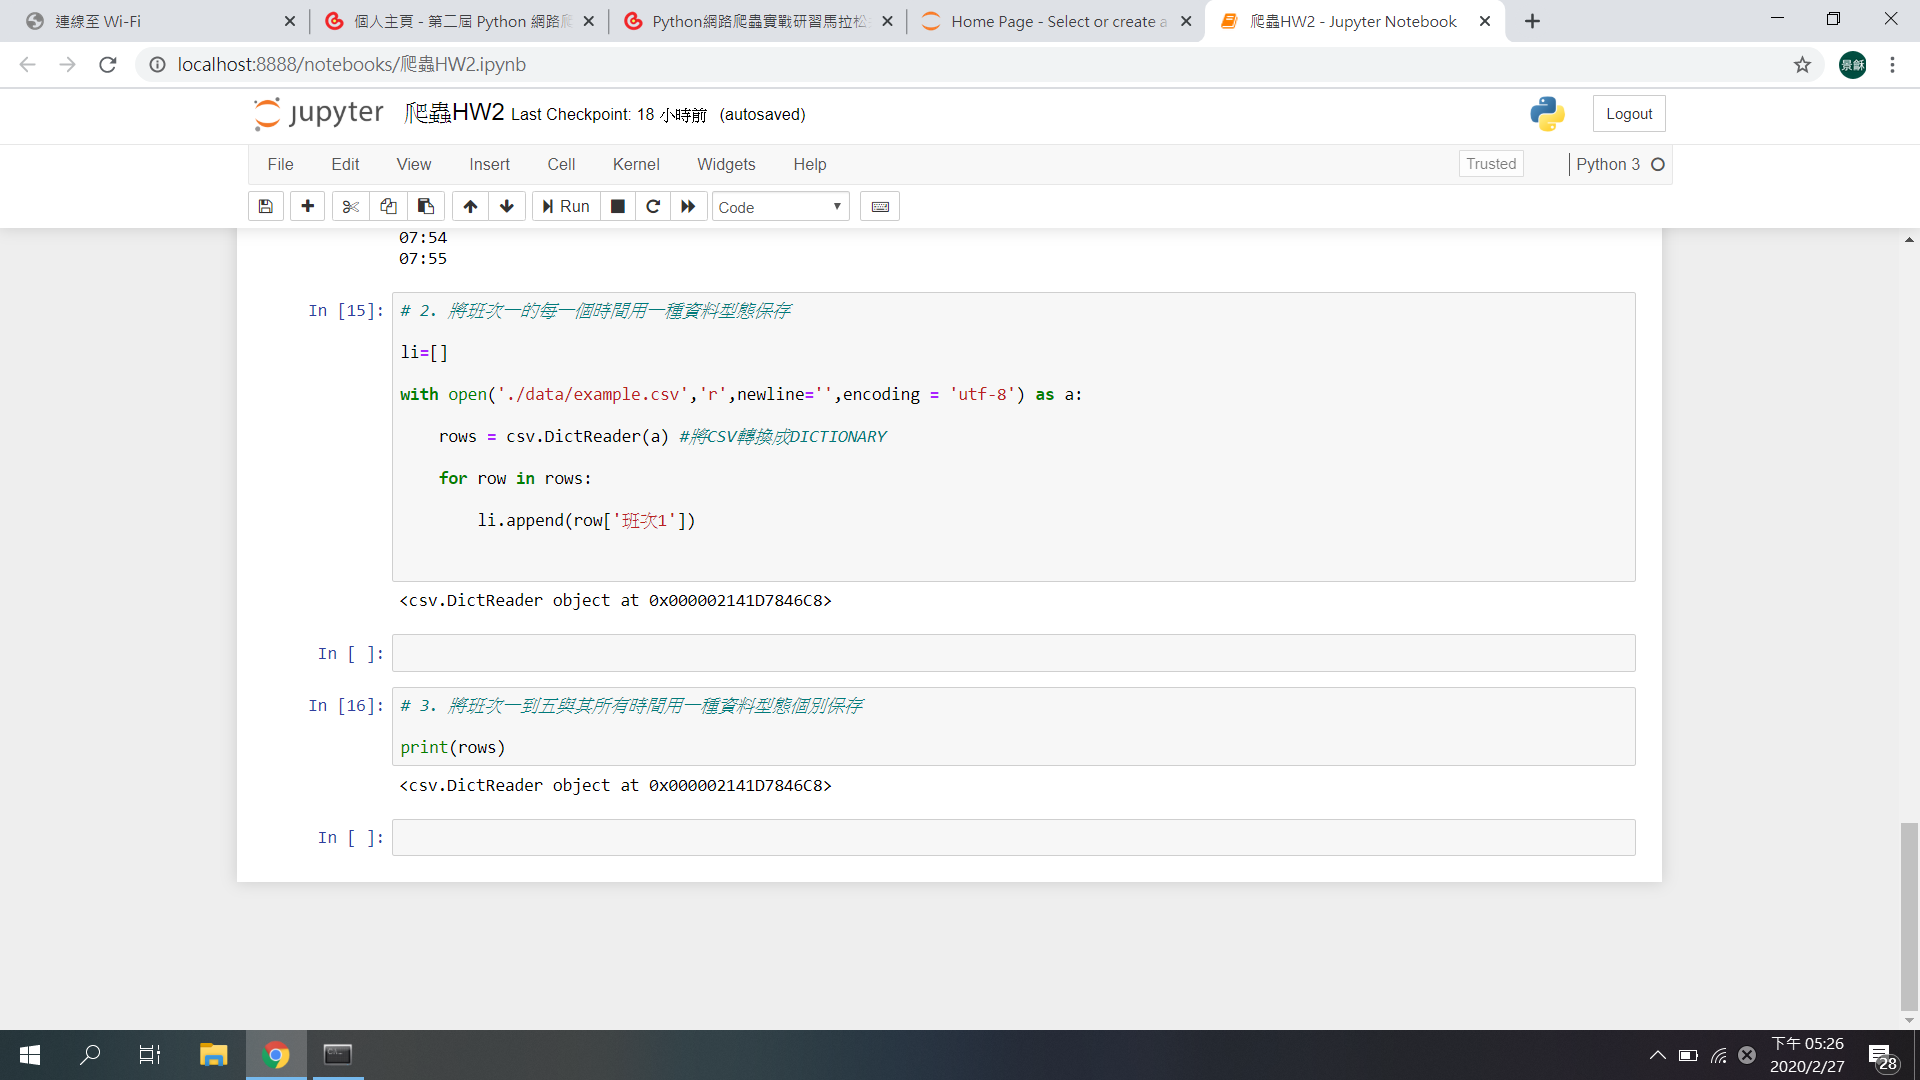Click the kernel idle circle indicator

click(1658, 165)
